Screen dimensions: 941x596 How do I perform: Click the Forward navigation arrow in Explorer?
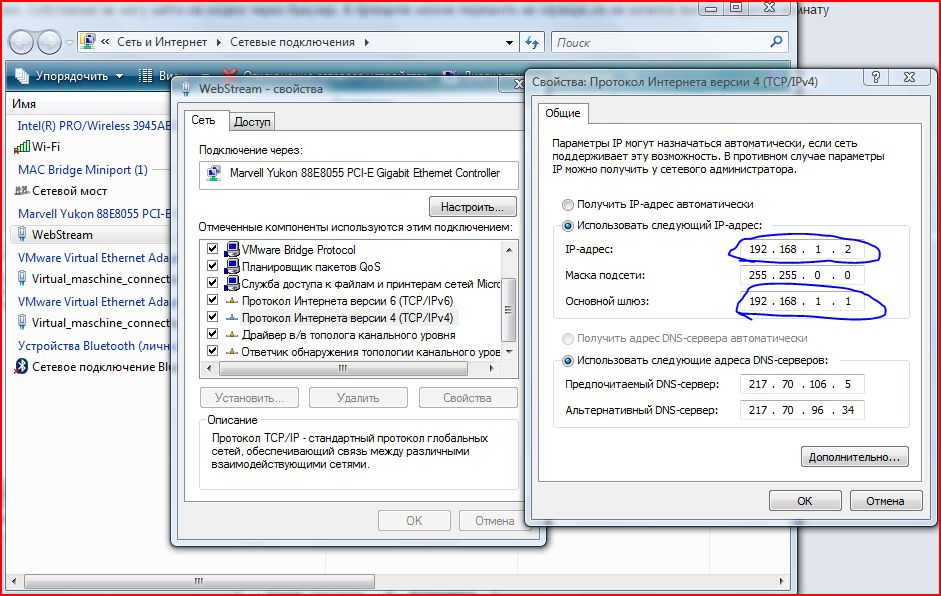click(x=49, y=42)
